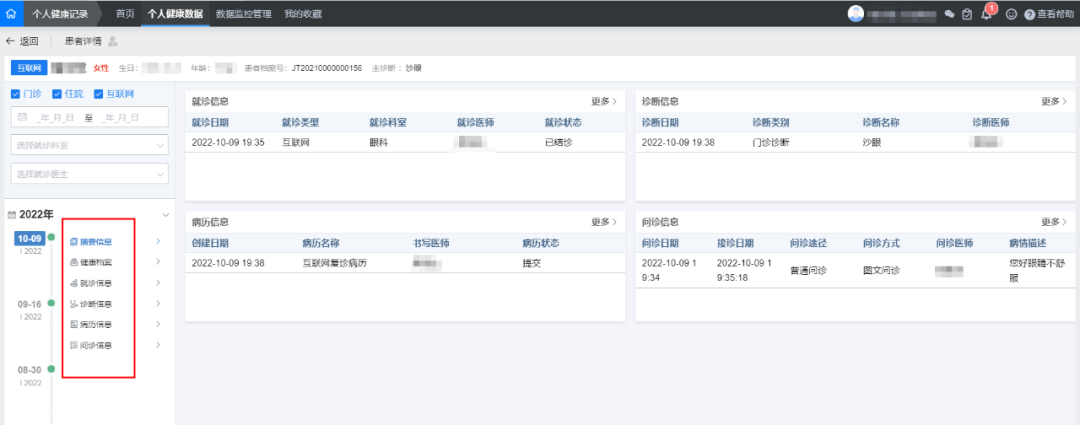The height and width of the screenshot is (425, 1080).
Task: Click the user avatar picture
Action: [855, 14]
